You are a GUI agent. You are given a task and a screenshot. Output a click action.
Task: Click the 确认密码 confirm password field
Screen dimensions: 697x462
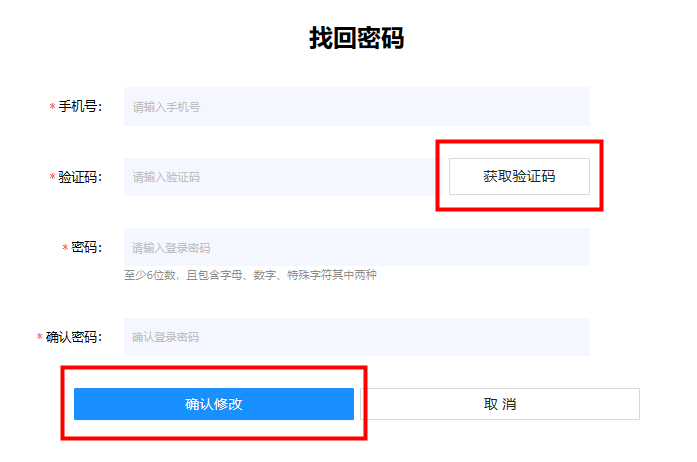[357, 337]
